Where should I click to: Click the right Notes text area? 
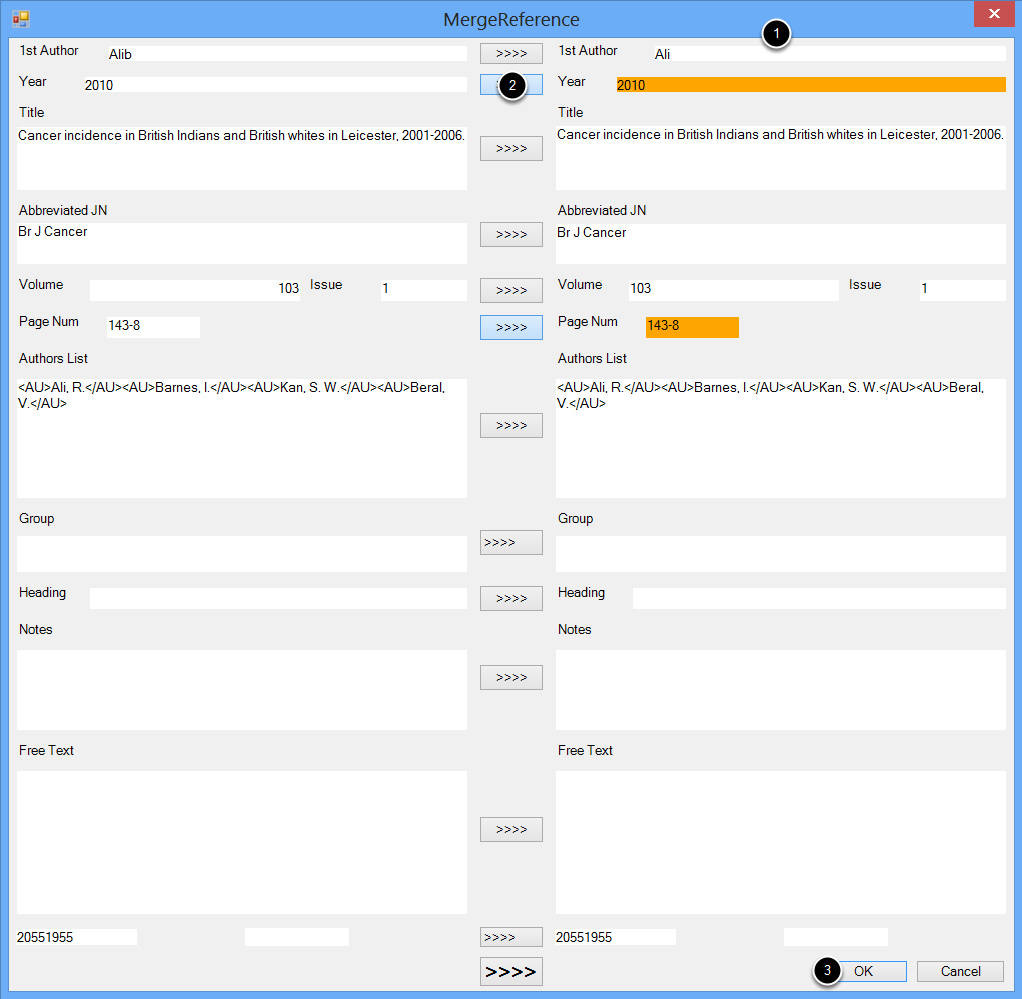pos(780,689)
